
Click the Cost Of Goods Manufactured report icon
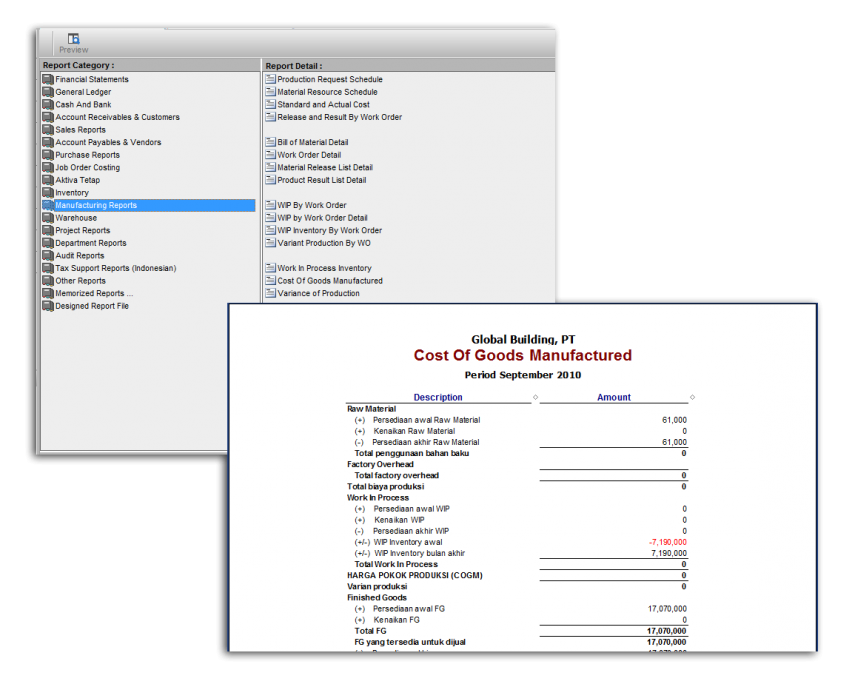pyautogui.click(x=270, y=281)
